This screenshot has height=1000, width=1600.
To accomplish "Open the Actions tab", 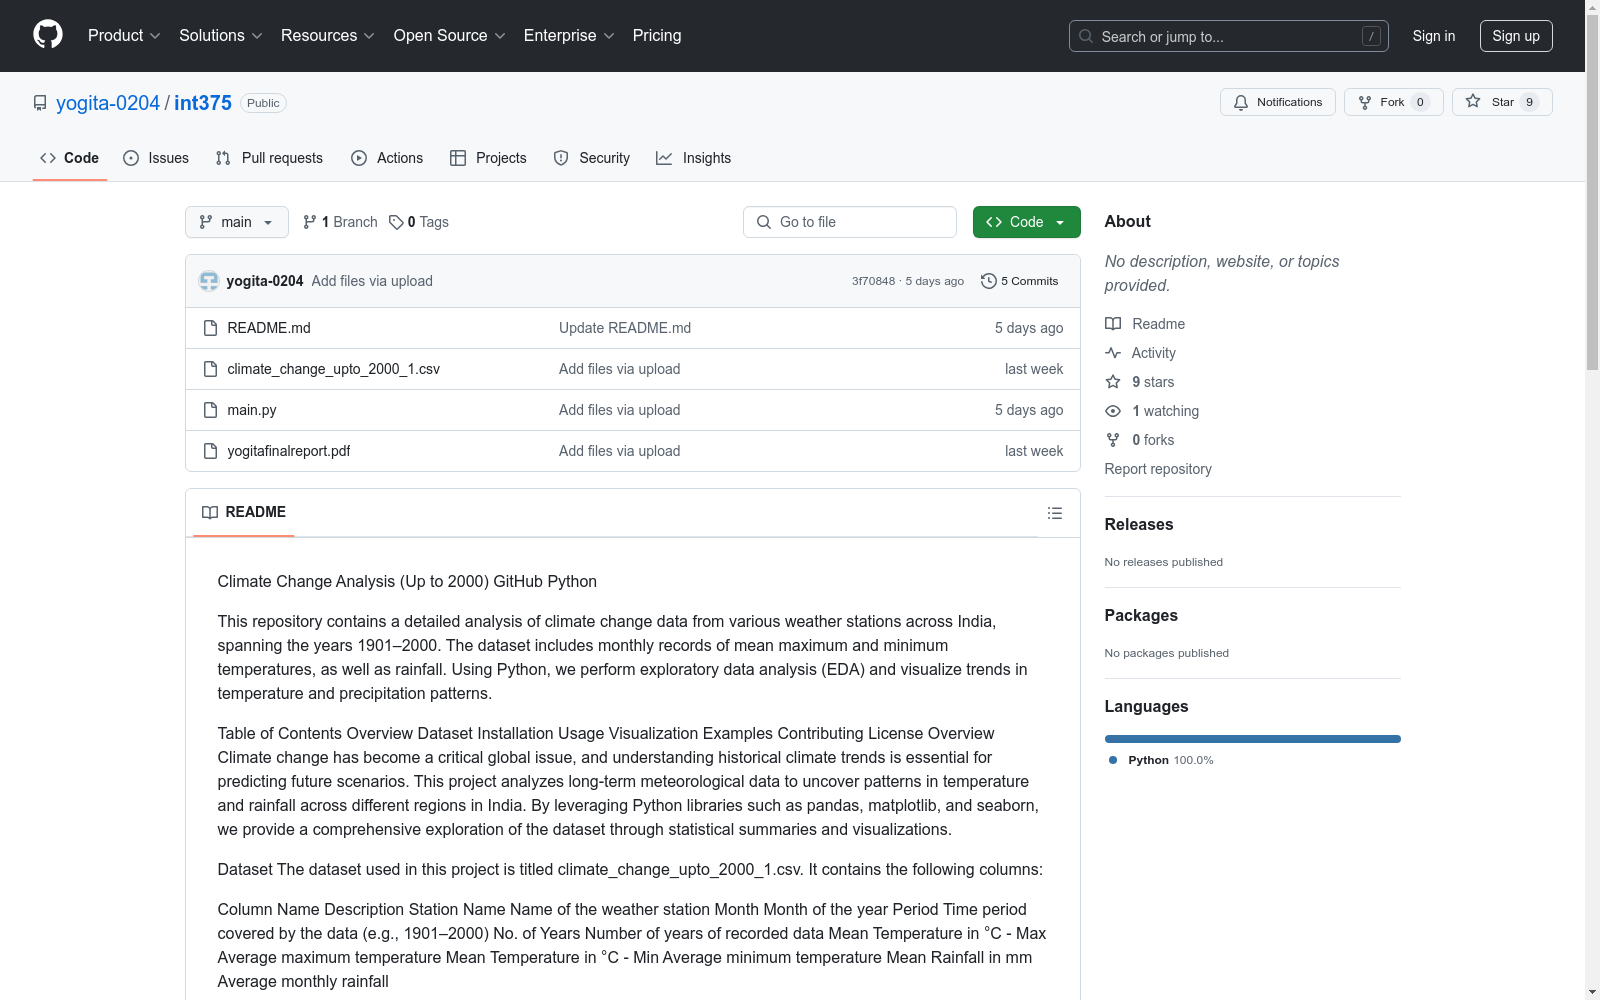I will [x=387, y=158].
